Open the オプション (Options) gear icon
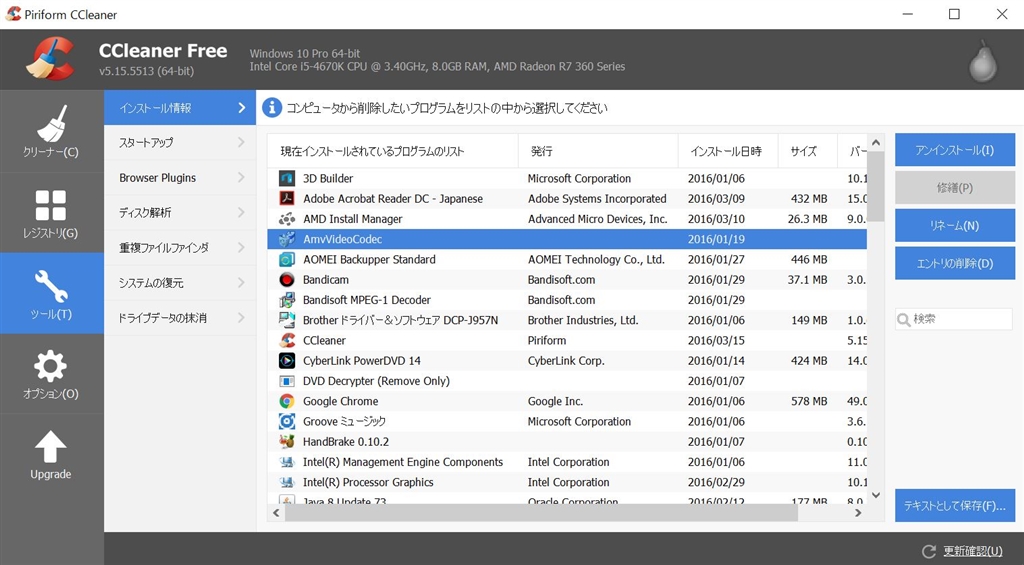Image resolution: width=1024 pixels, height=565 pixels. click(51, 366)
